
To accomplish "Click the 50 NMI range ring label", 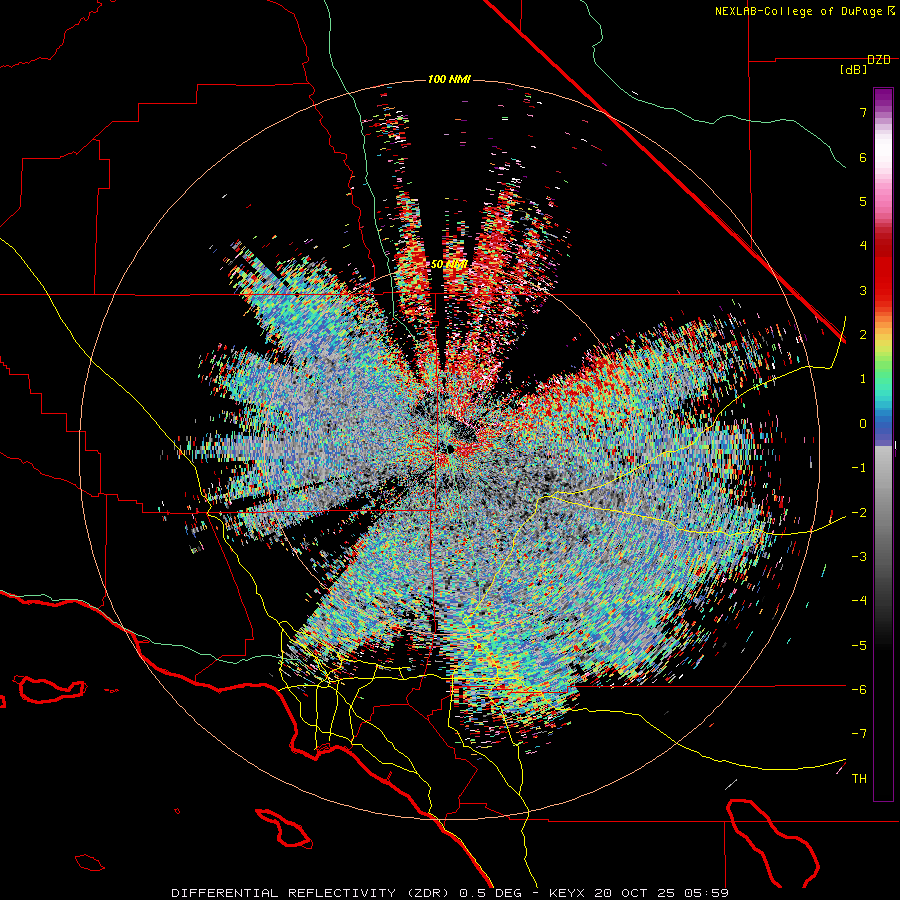I will pos(449,264).
